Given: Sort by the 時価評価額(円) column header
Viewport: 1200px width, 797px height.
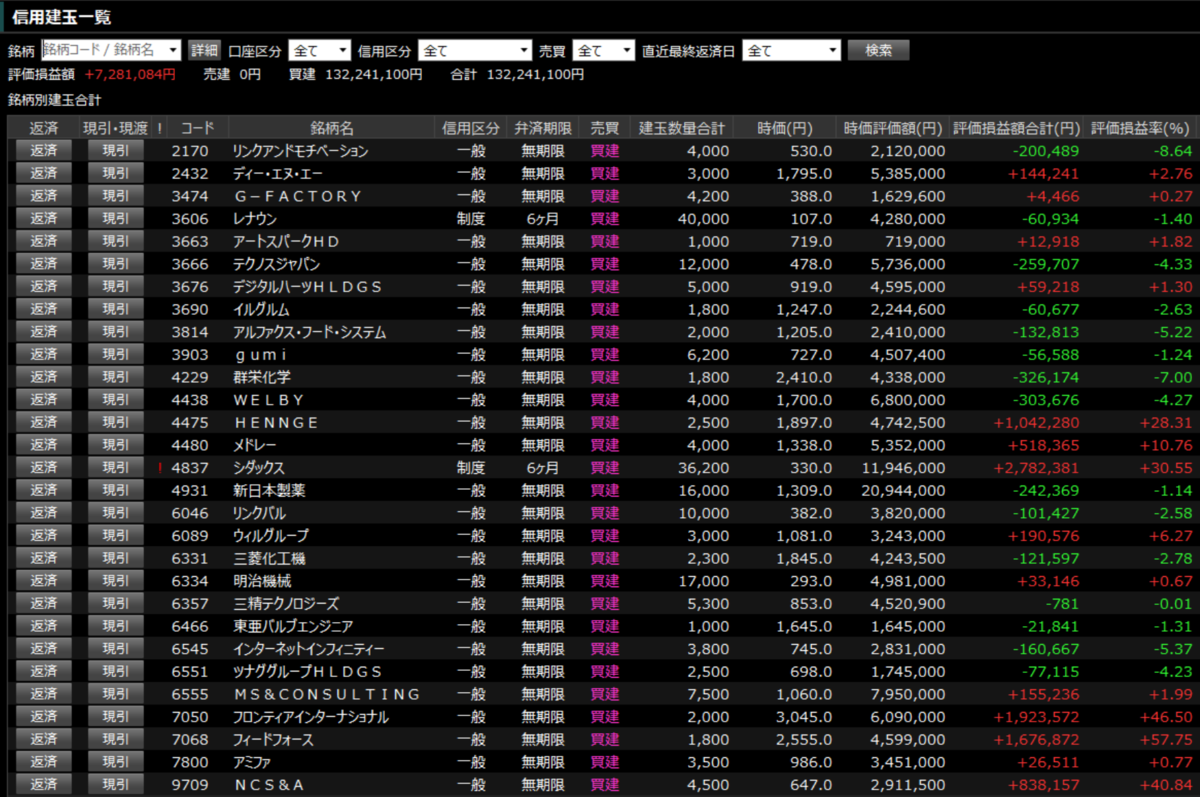Looking at the screenshot, I should [893, 128].
